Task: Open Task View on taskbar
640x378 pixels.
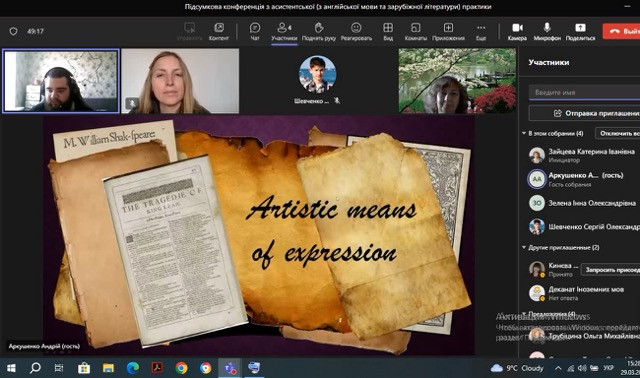Action: [x=59, y=368]
